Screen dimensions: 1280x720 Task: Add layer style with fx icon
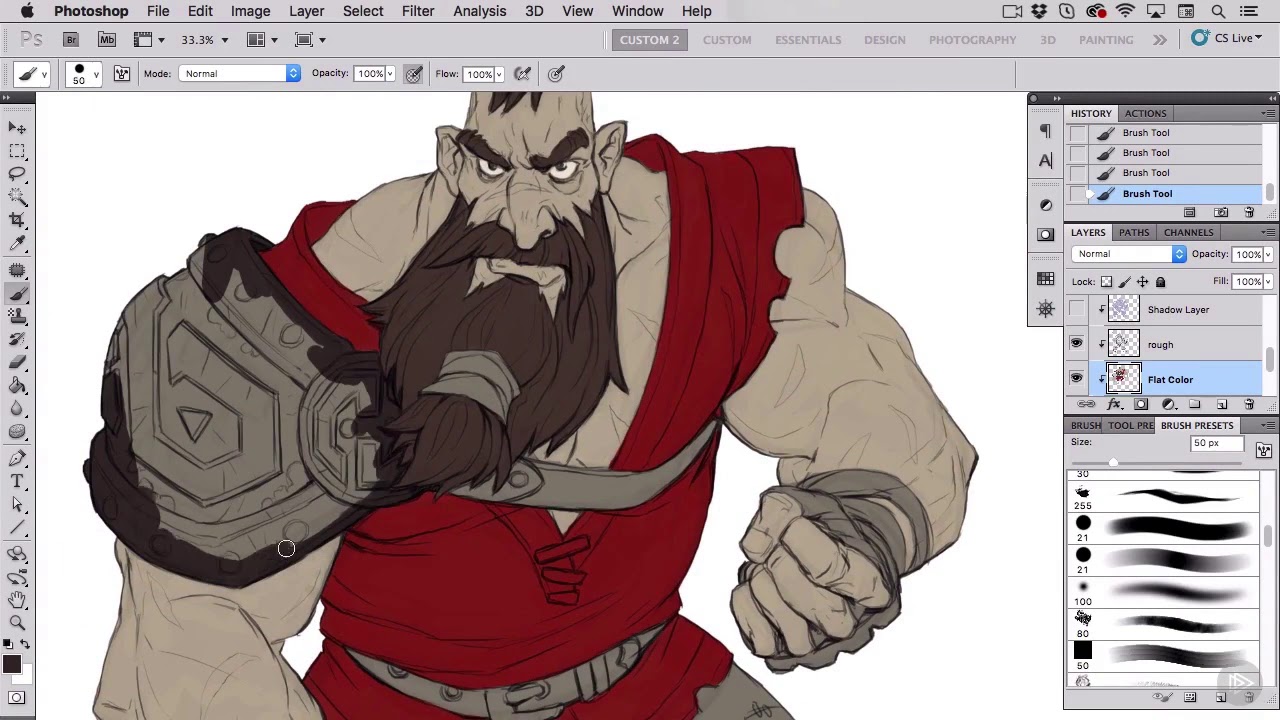tap(1114, 405)
